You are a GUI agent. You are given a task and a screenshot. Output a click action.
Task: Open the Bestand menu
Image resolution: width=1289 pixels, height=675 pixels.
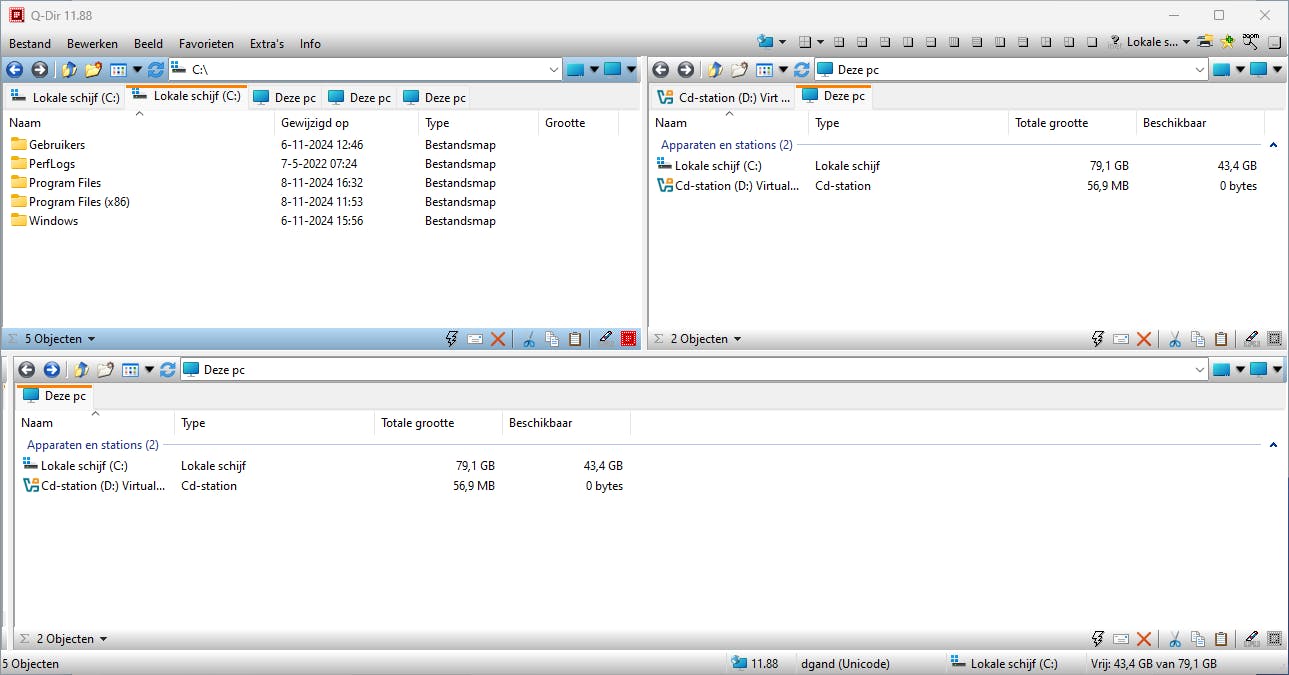(30, 43)
